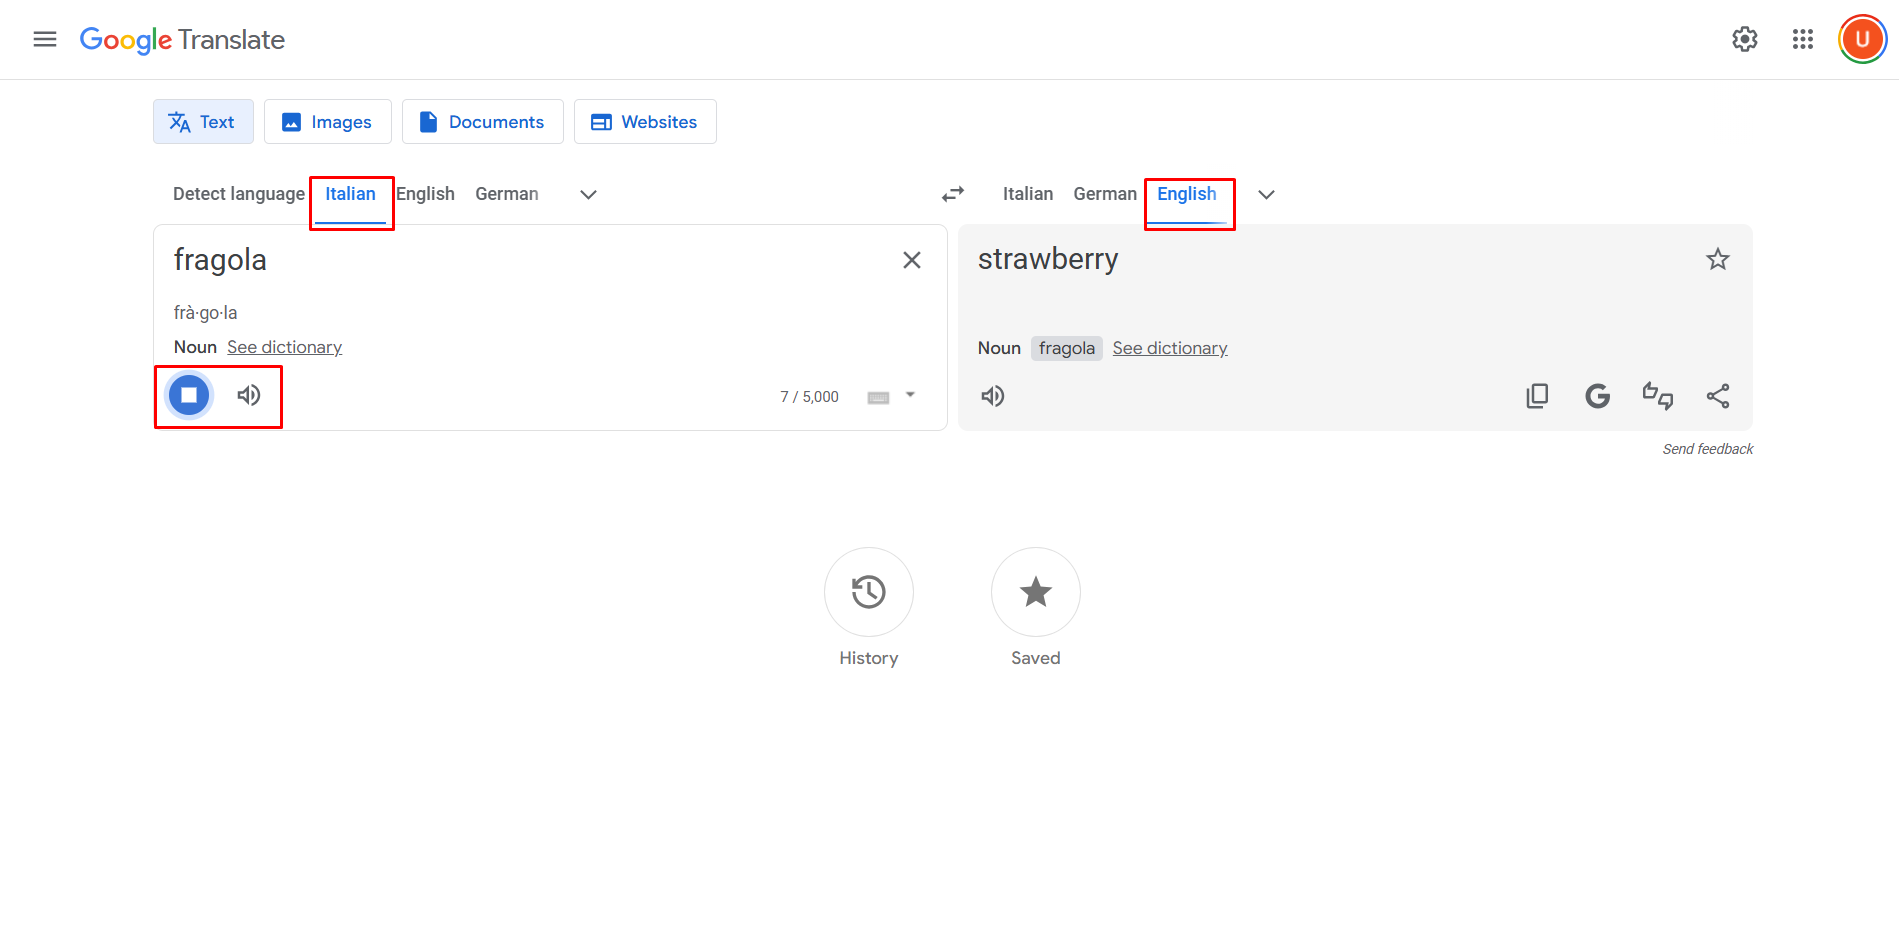Expand more target languages dropdown
The image size is (1899, 944).
(1266, 194)
